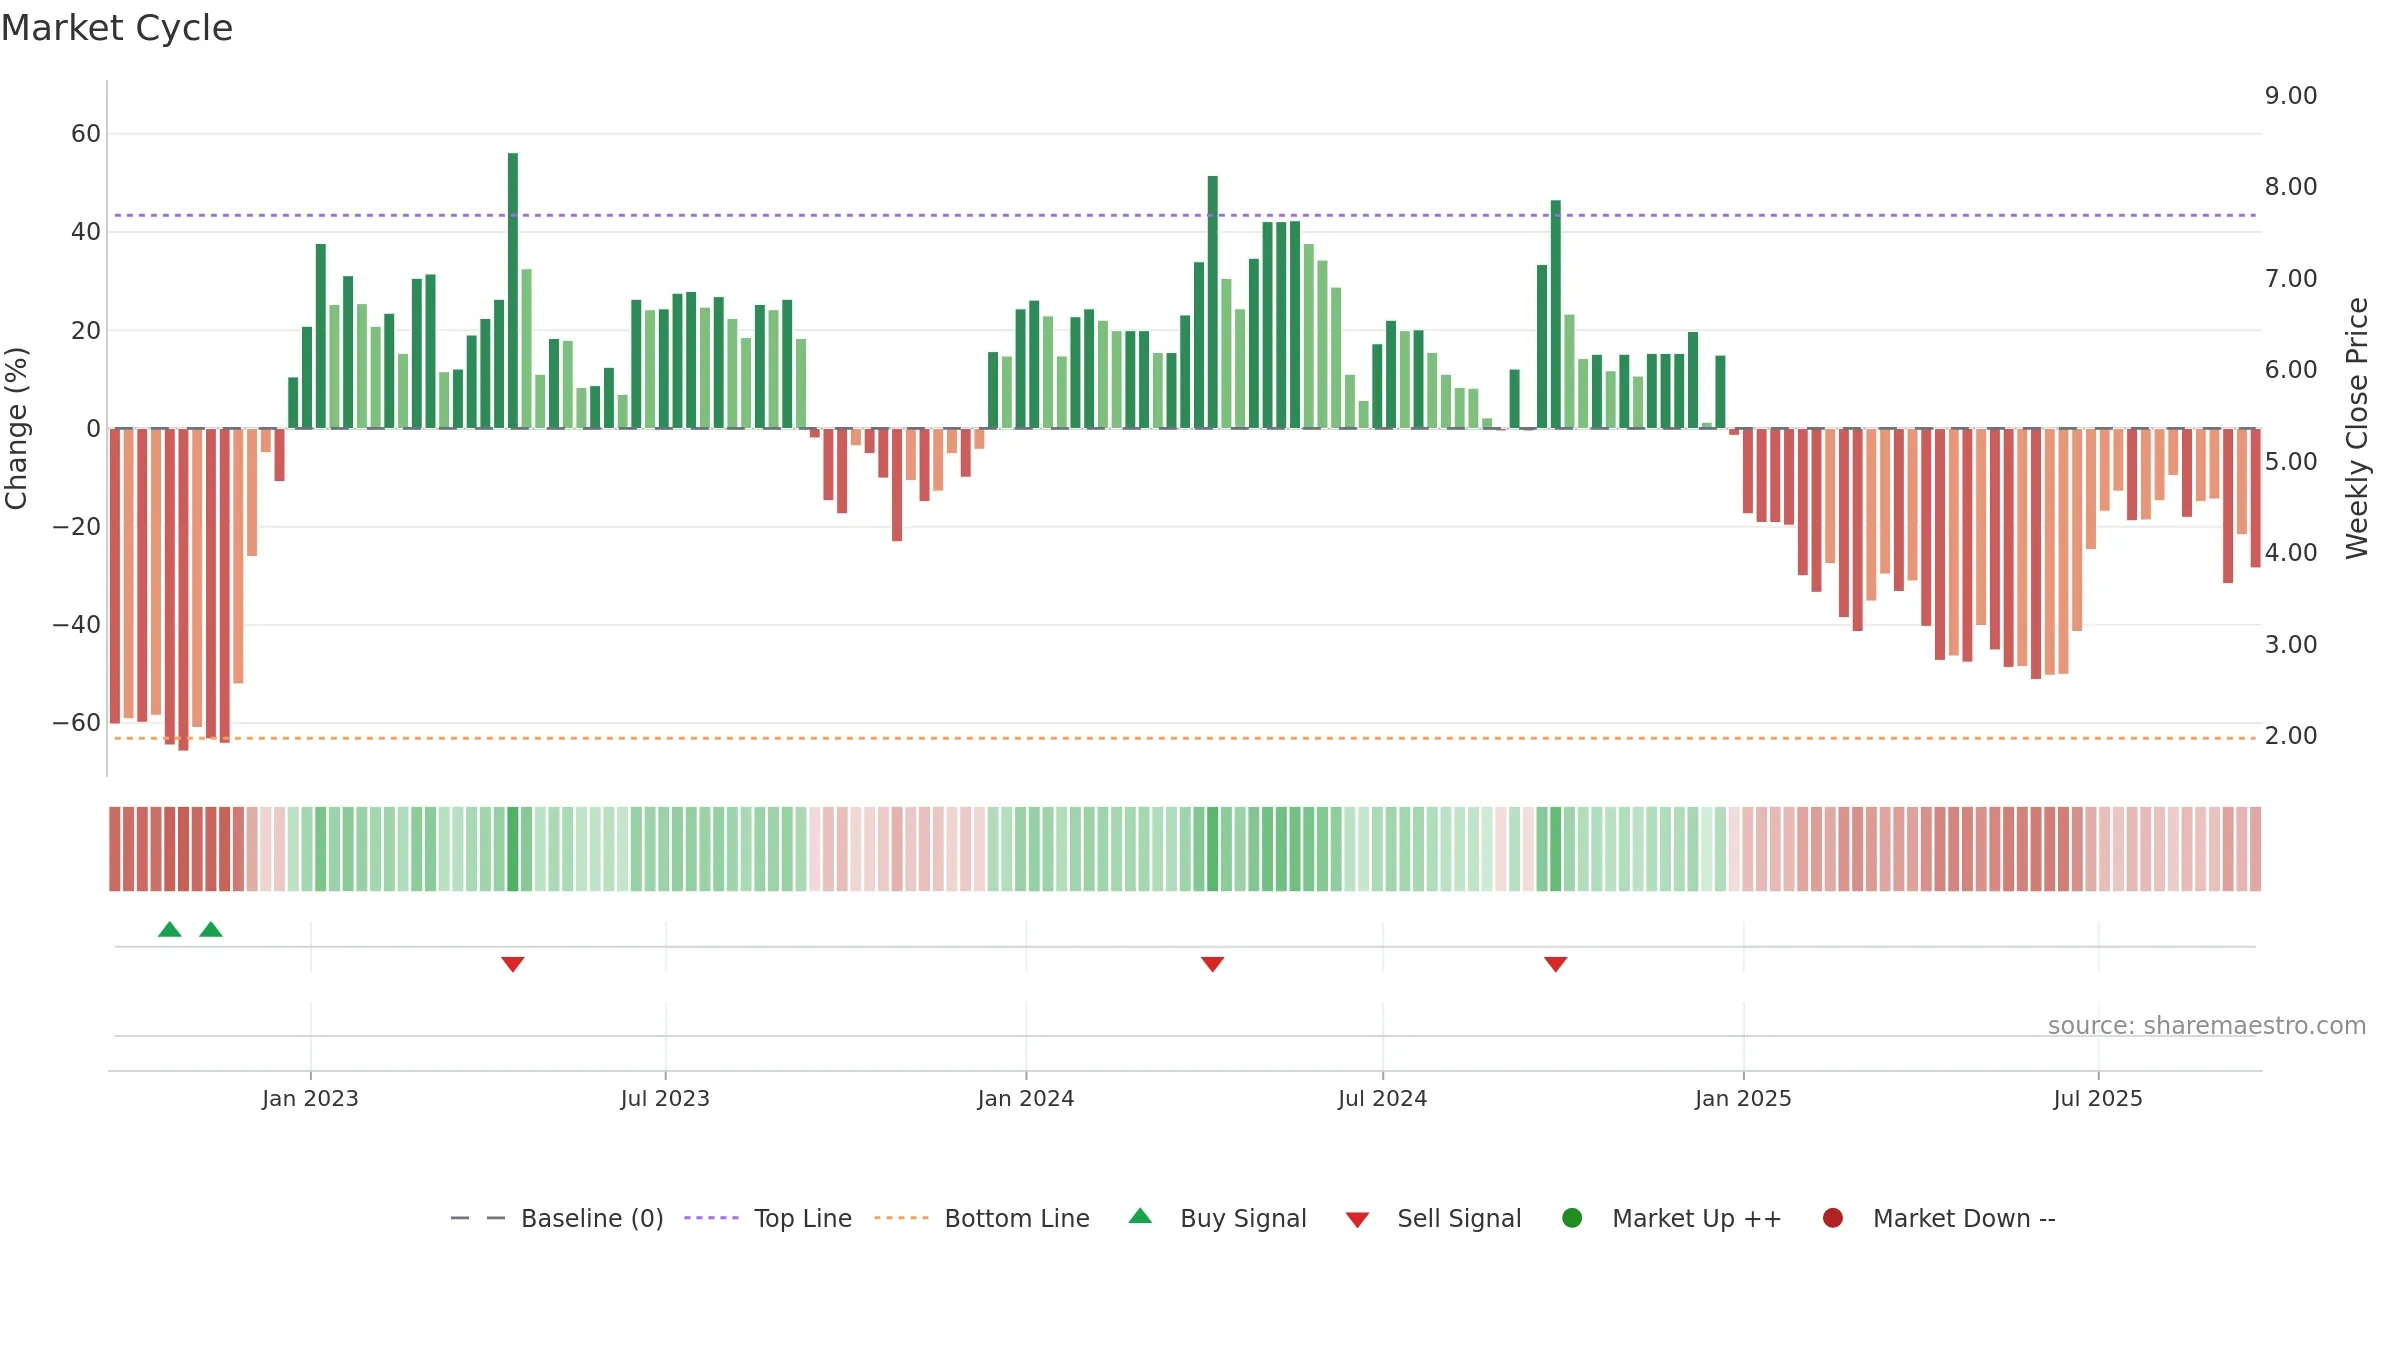Click the 60 tick on left axis

[x=86, y=133]
